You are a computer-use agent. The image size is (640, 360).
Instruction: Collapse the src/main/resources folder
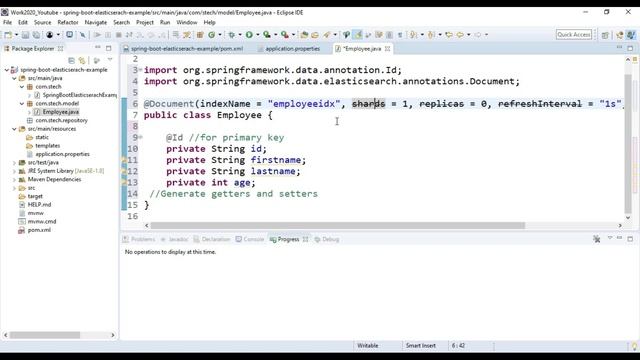[x=14, y=129]
